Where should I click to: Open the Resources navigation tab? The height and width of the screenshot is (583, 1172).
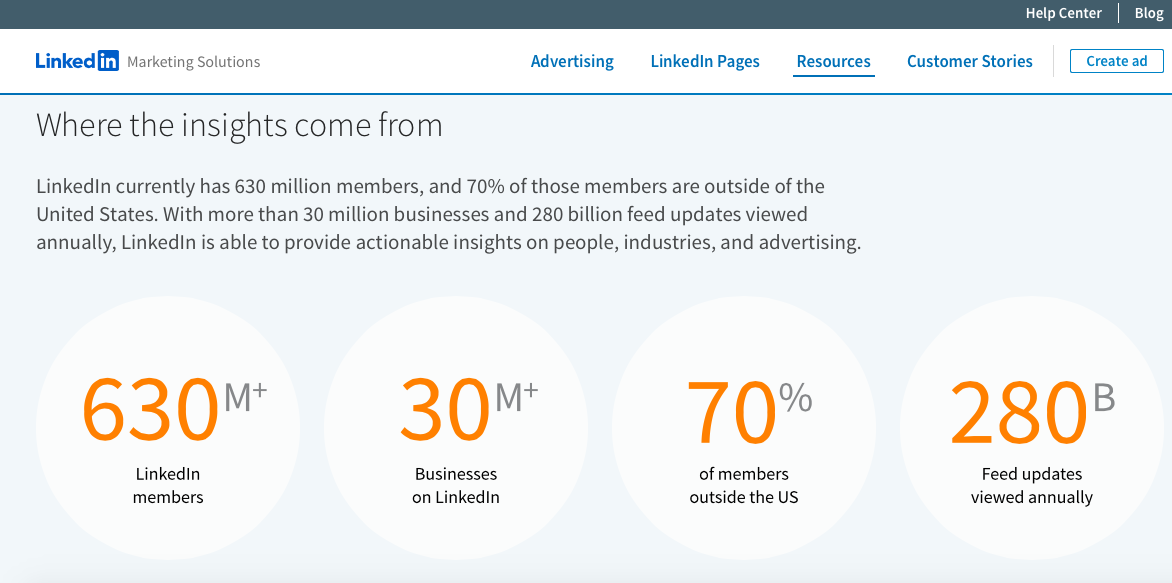click(833, 61)
